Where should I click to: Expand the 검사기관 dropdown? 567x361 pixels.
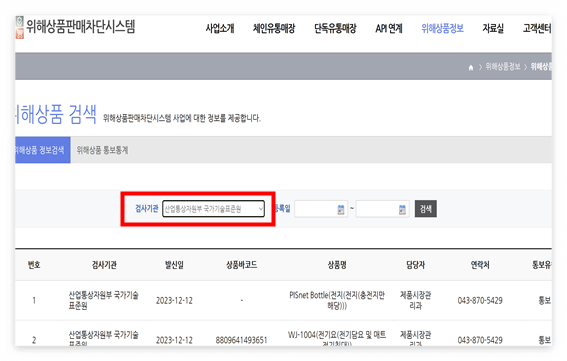pyautogui.click(x=213, y=209)
